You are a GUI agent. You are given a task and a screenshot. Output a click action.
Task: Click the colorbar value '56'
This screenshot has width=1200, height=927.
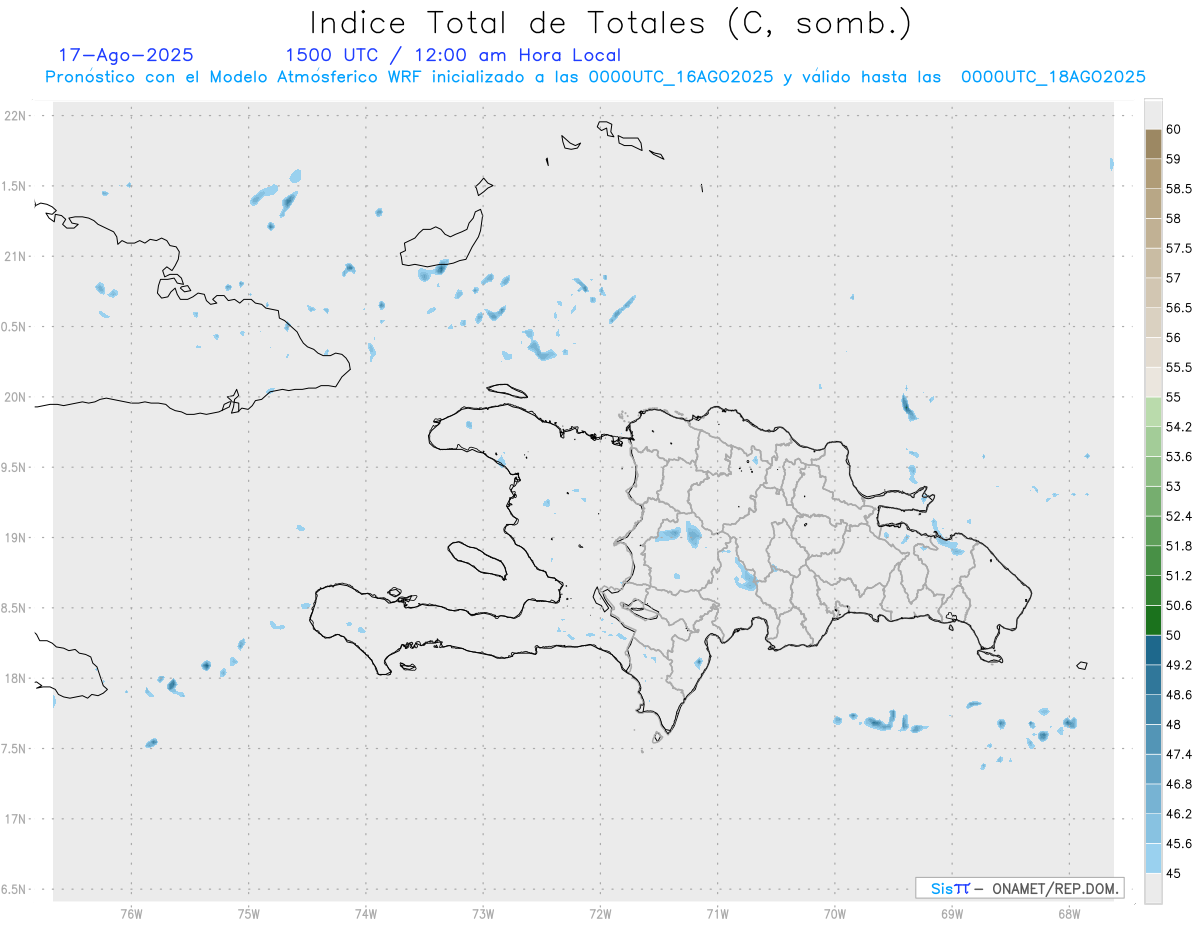[1172, 338]
